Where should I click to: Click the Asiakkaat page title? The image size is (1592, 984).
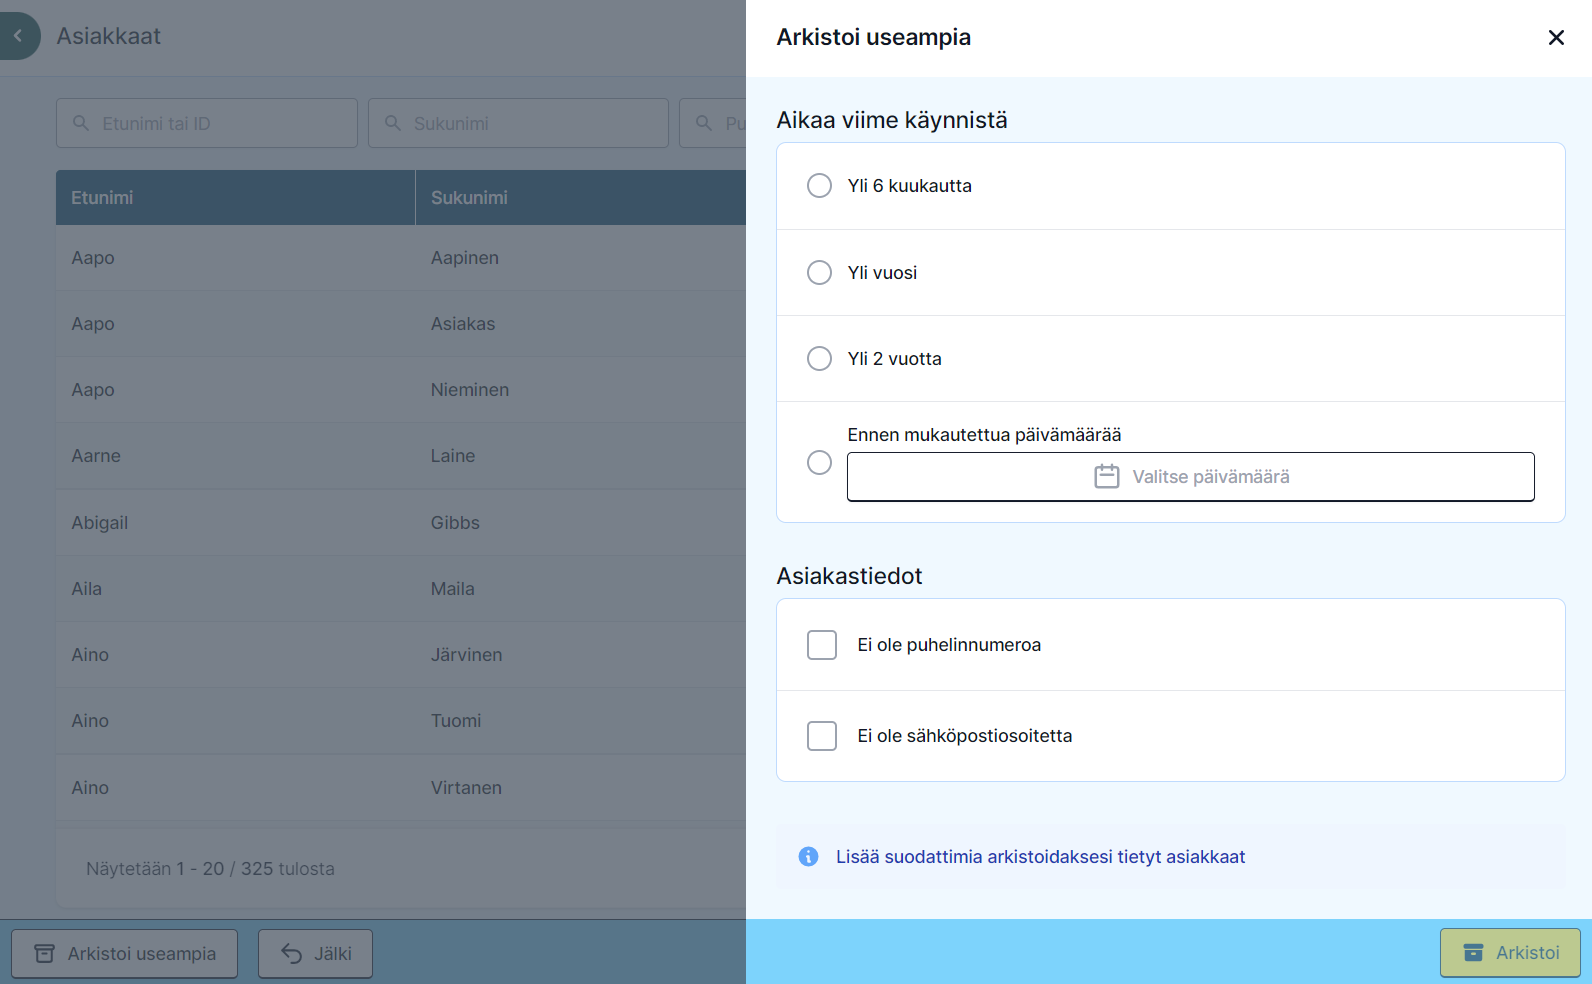108,36
